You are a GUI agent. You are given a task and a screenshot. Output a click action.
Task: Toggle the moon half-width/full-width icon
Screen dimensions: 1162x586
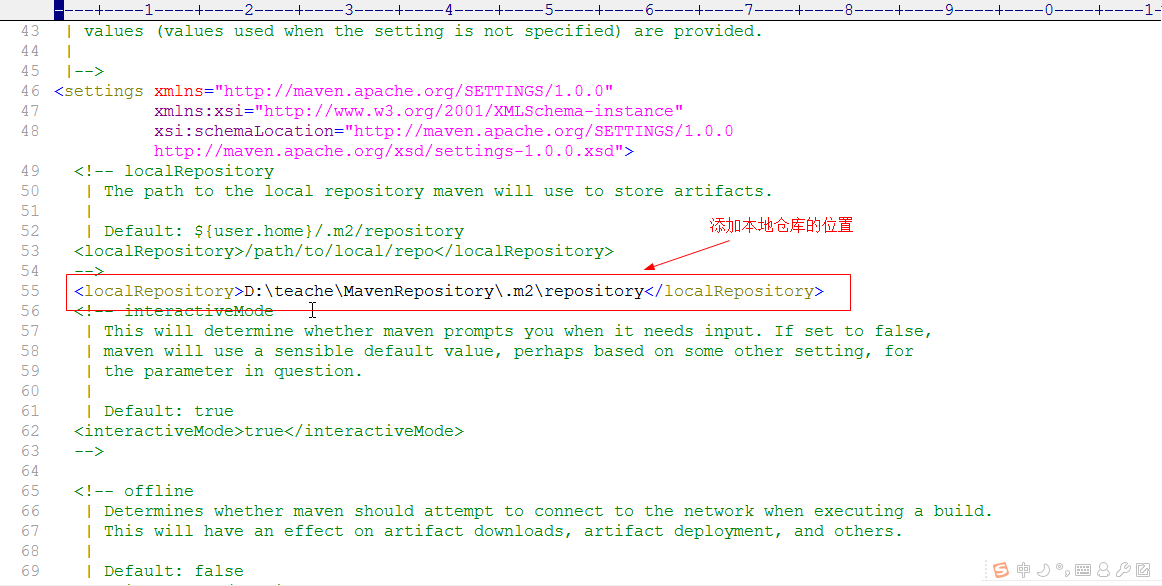click(1043, 570)
